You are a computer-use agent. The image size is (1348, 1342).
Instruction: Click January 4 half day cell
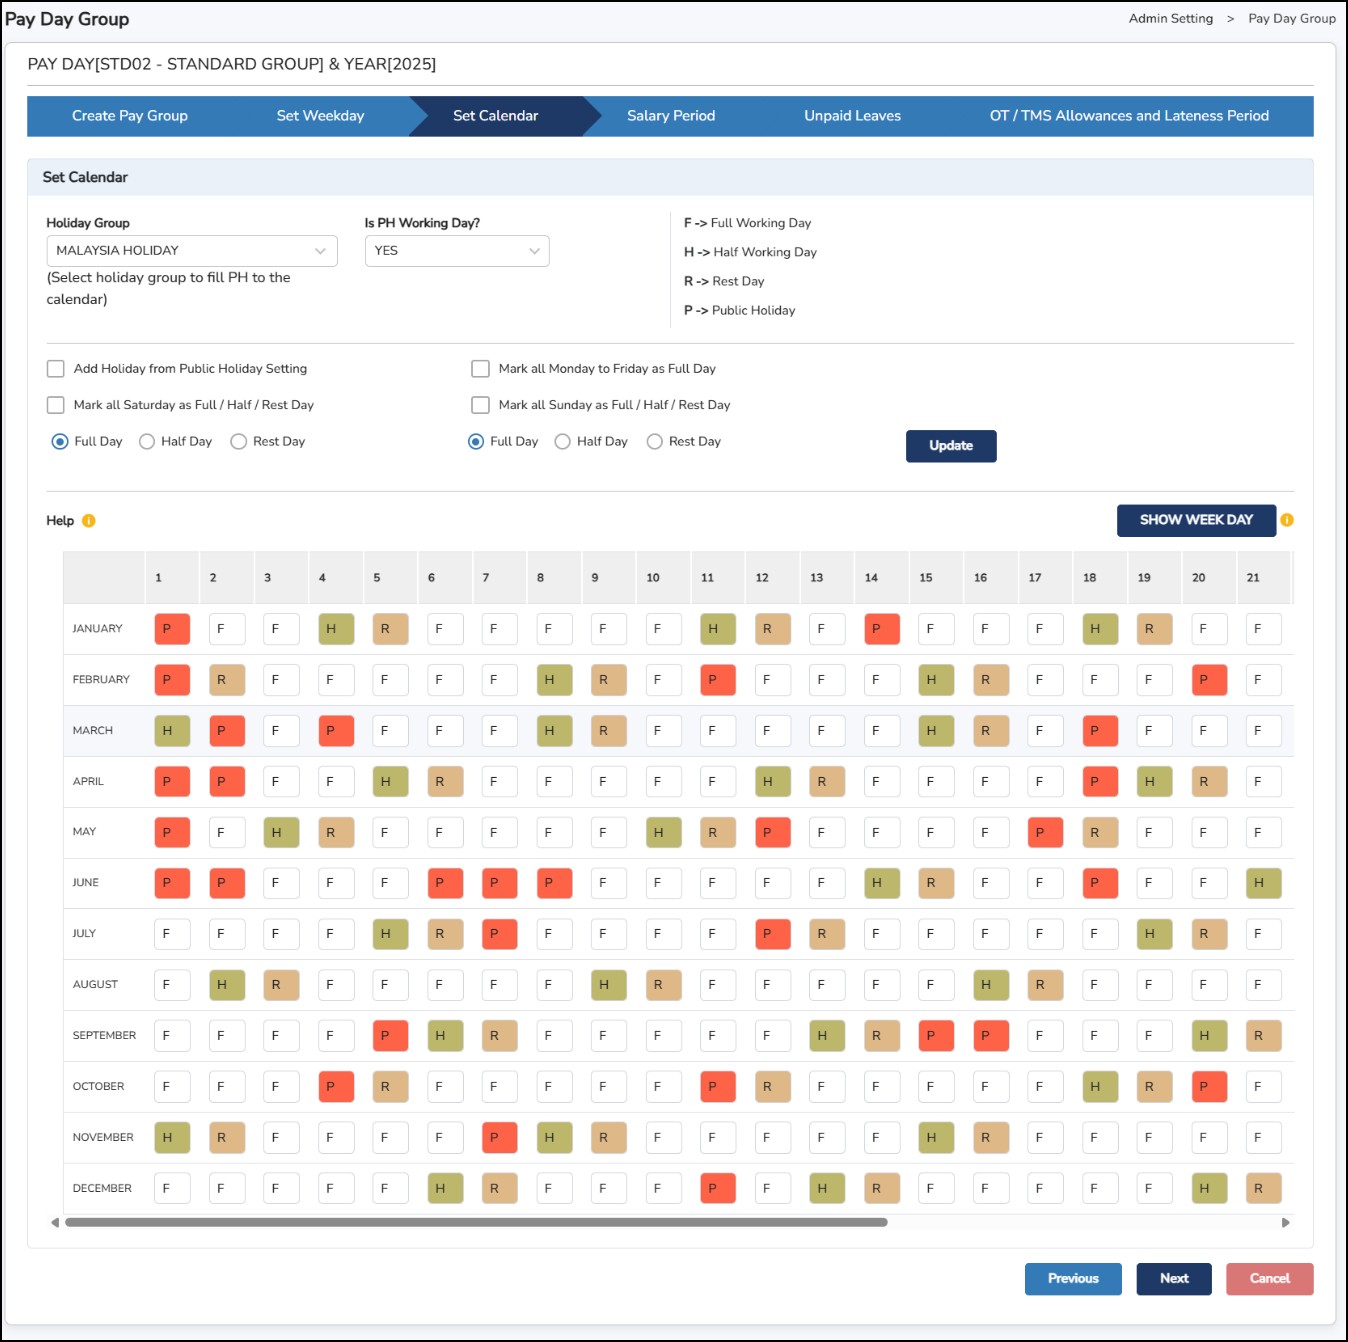pyautogui.click(x=335, y=629)
